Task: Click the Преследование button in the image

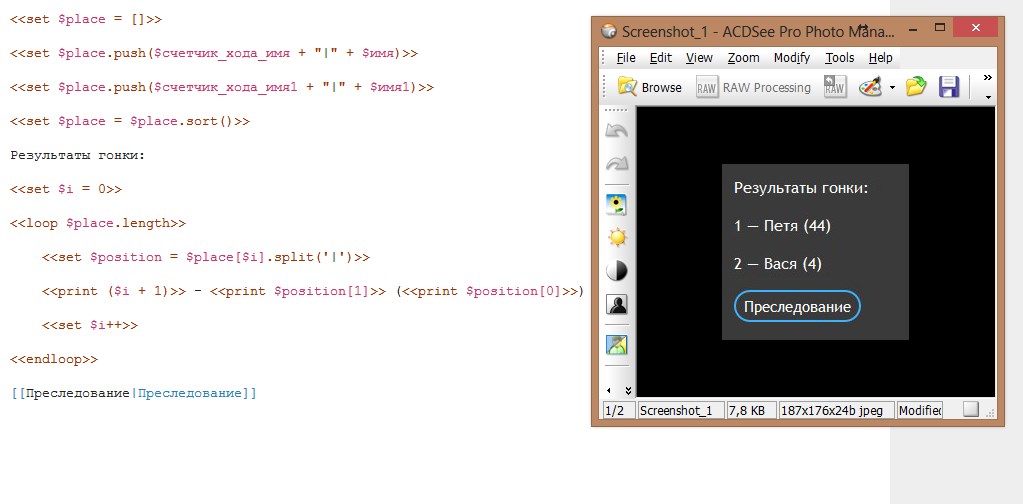Action: [x=797, y=307]
